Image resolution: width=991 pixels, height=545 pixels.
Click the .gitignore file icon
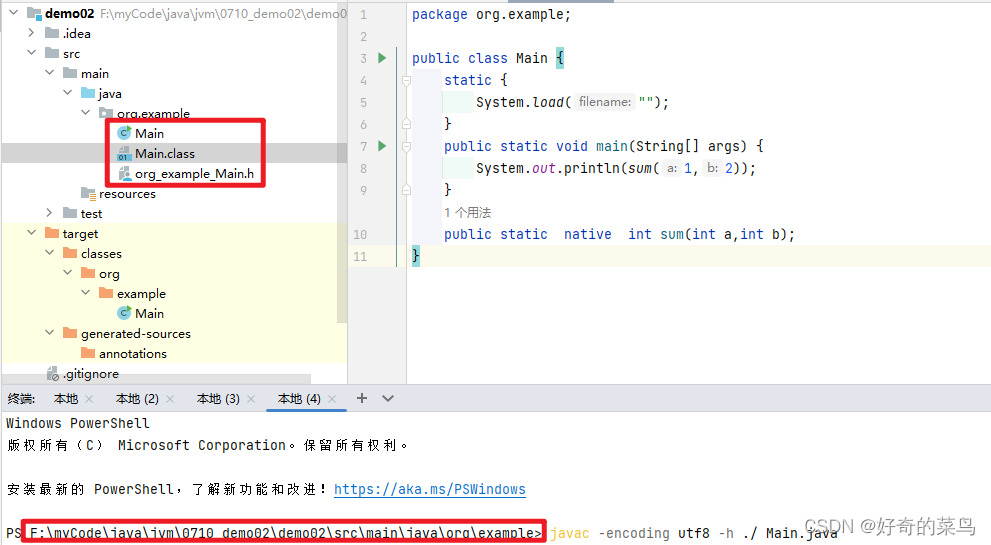52,374
